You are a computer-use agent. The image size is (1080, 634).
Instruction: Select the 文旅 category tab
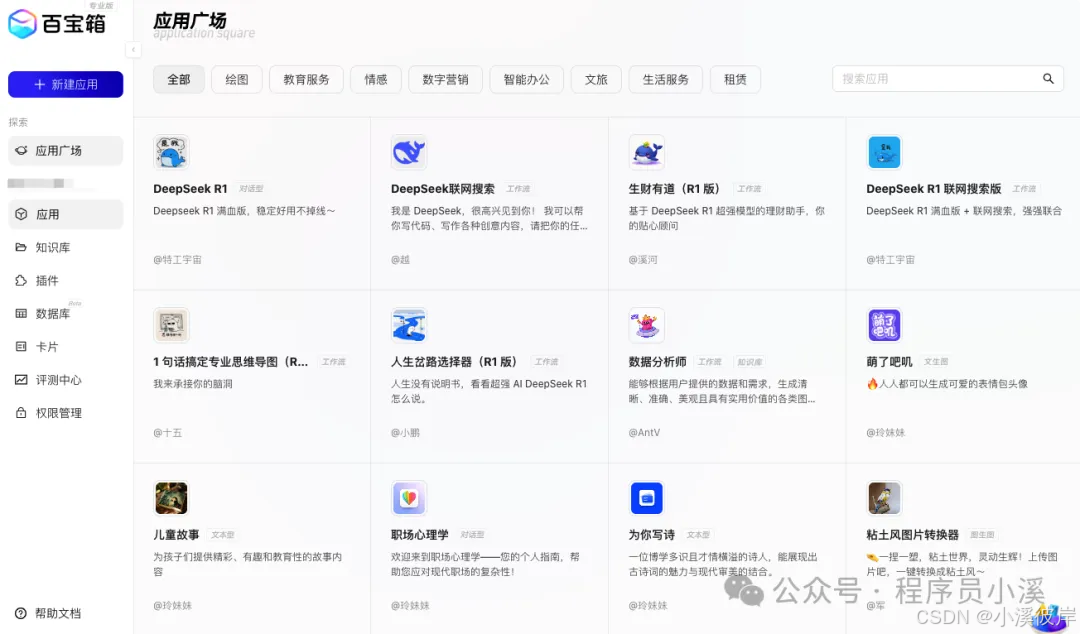click(596, 79)
